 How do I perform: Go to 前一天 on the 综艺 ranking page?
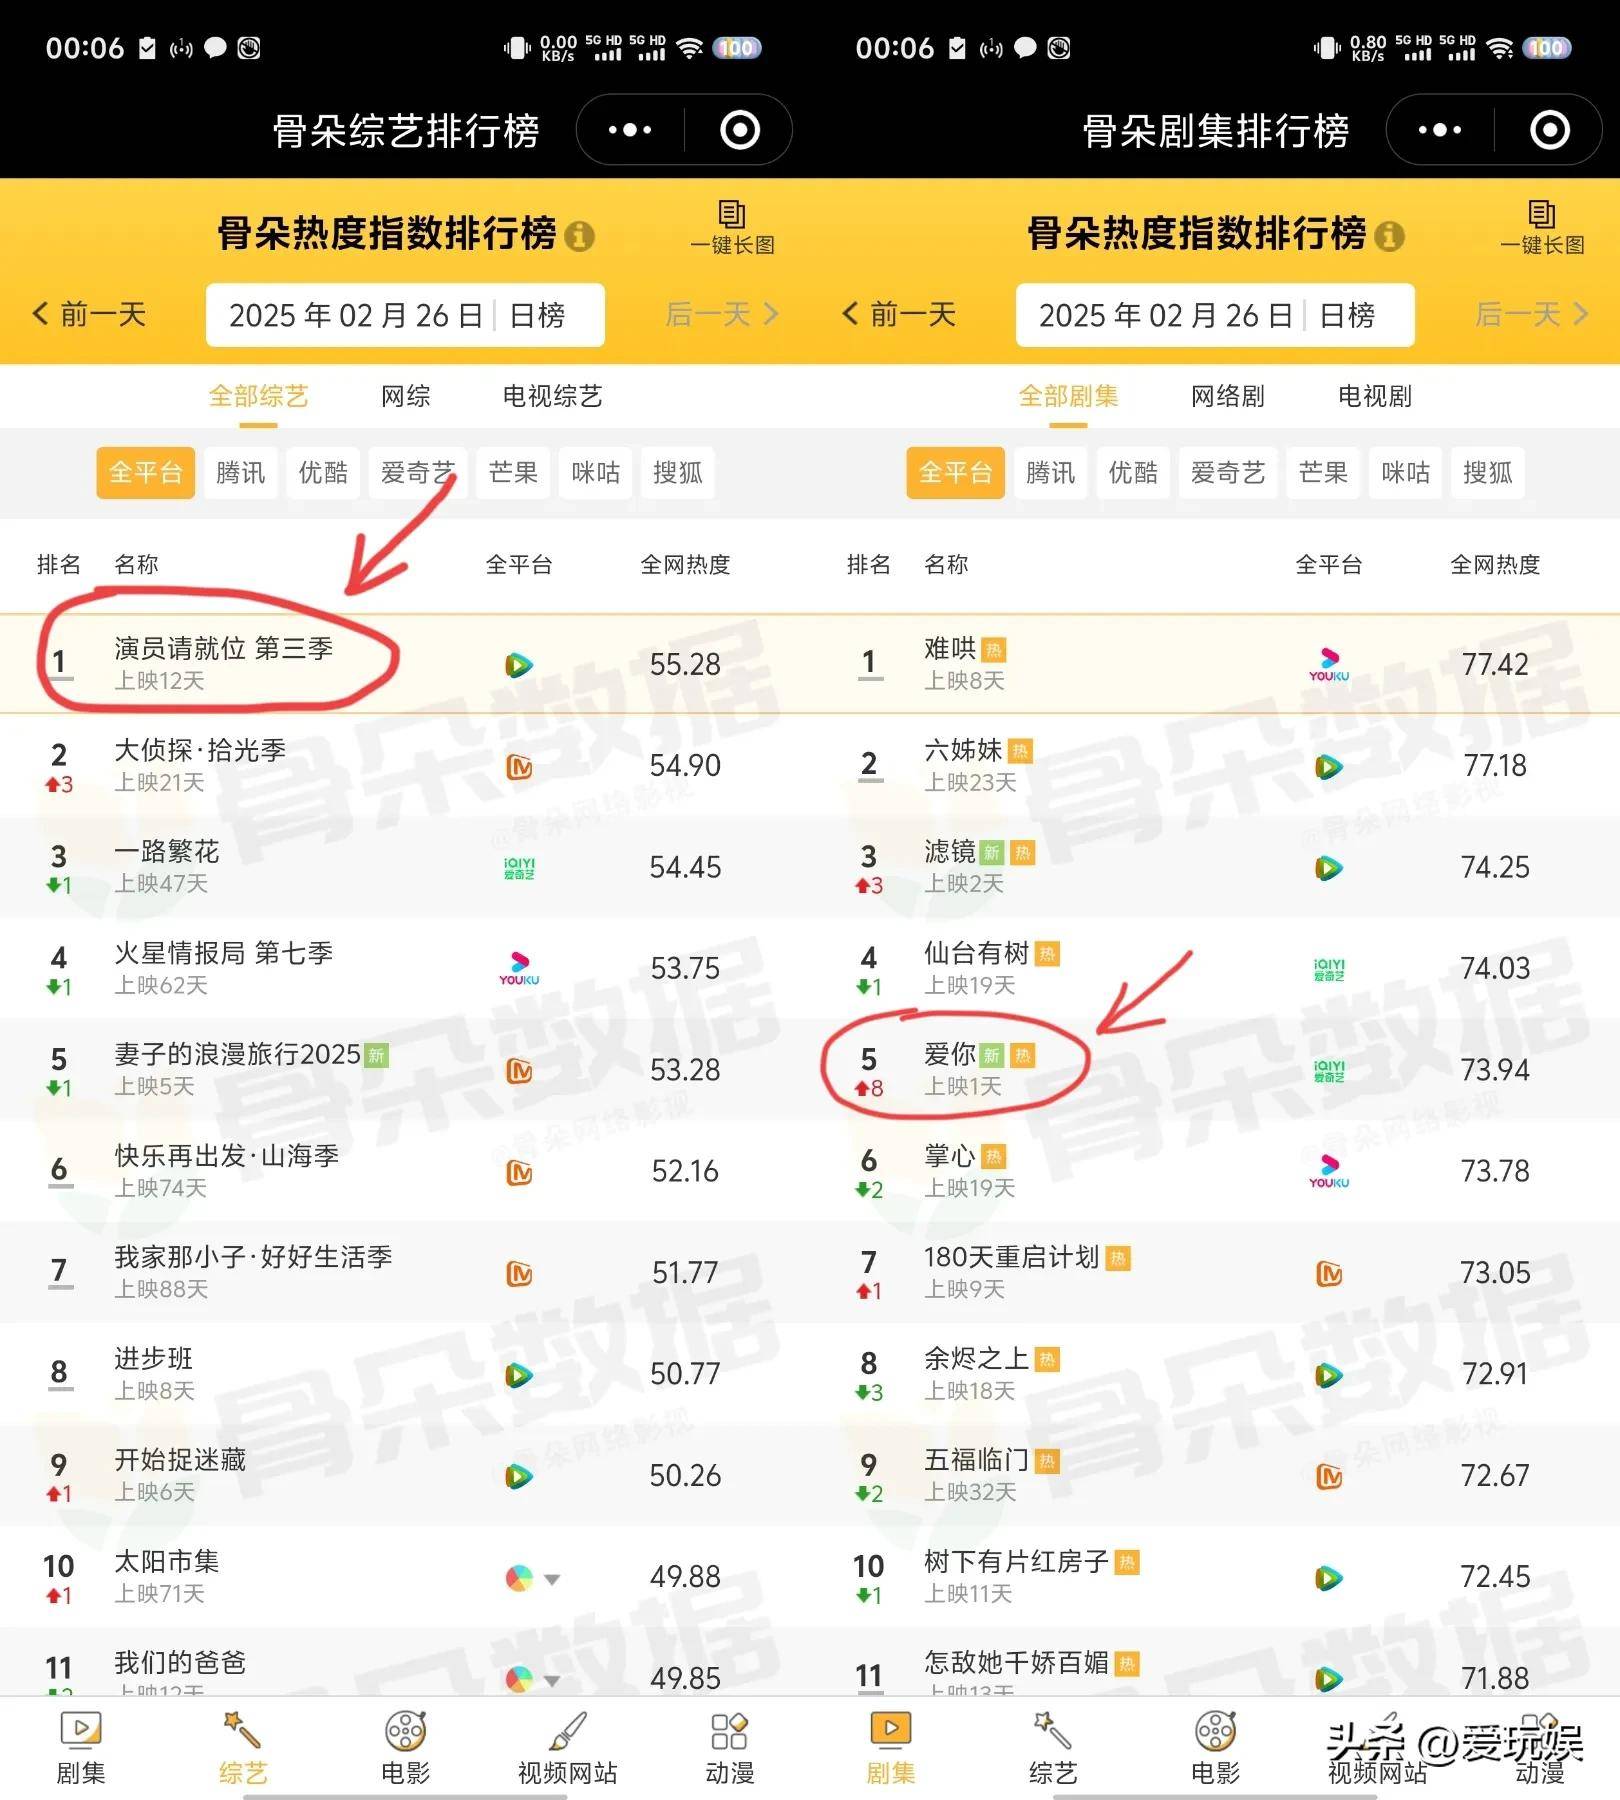(x=90, y=315)
